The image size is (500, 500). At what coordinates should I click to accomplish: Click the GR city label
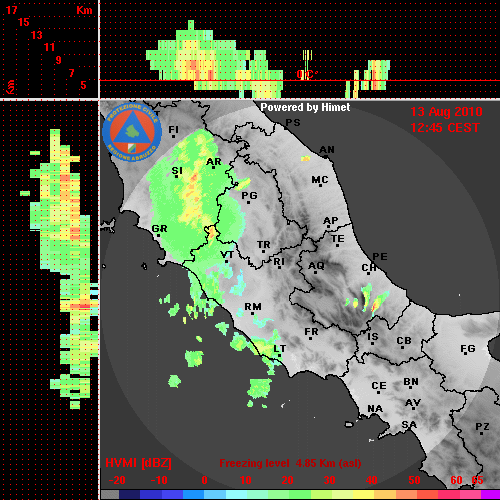(x=159, y=229)
